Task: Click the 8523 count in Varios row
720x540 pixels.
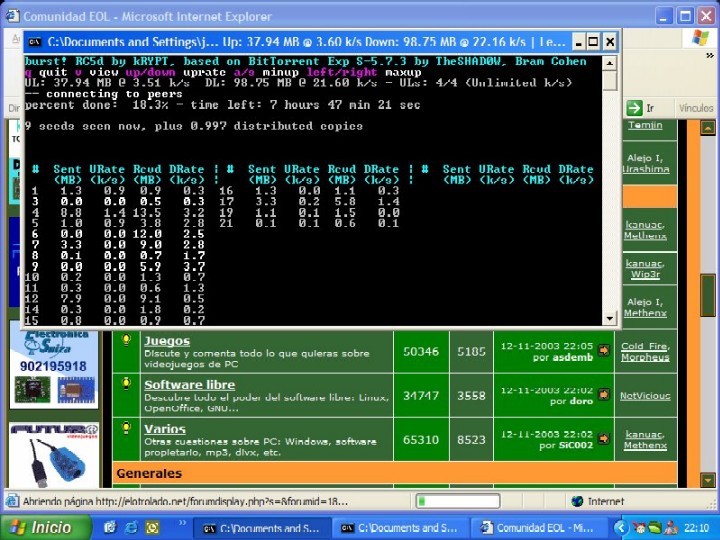Action: (x=471, y=440)
